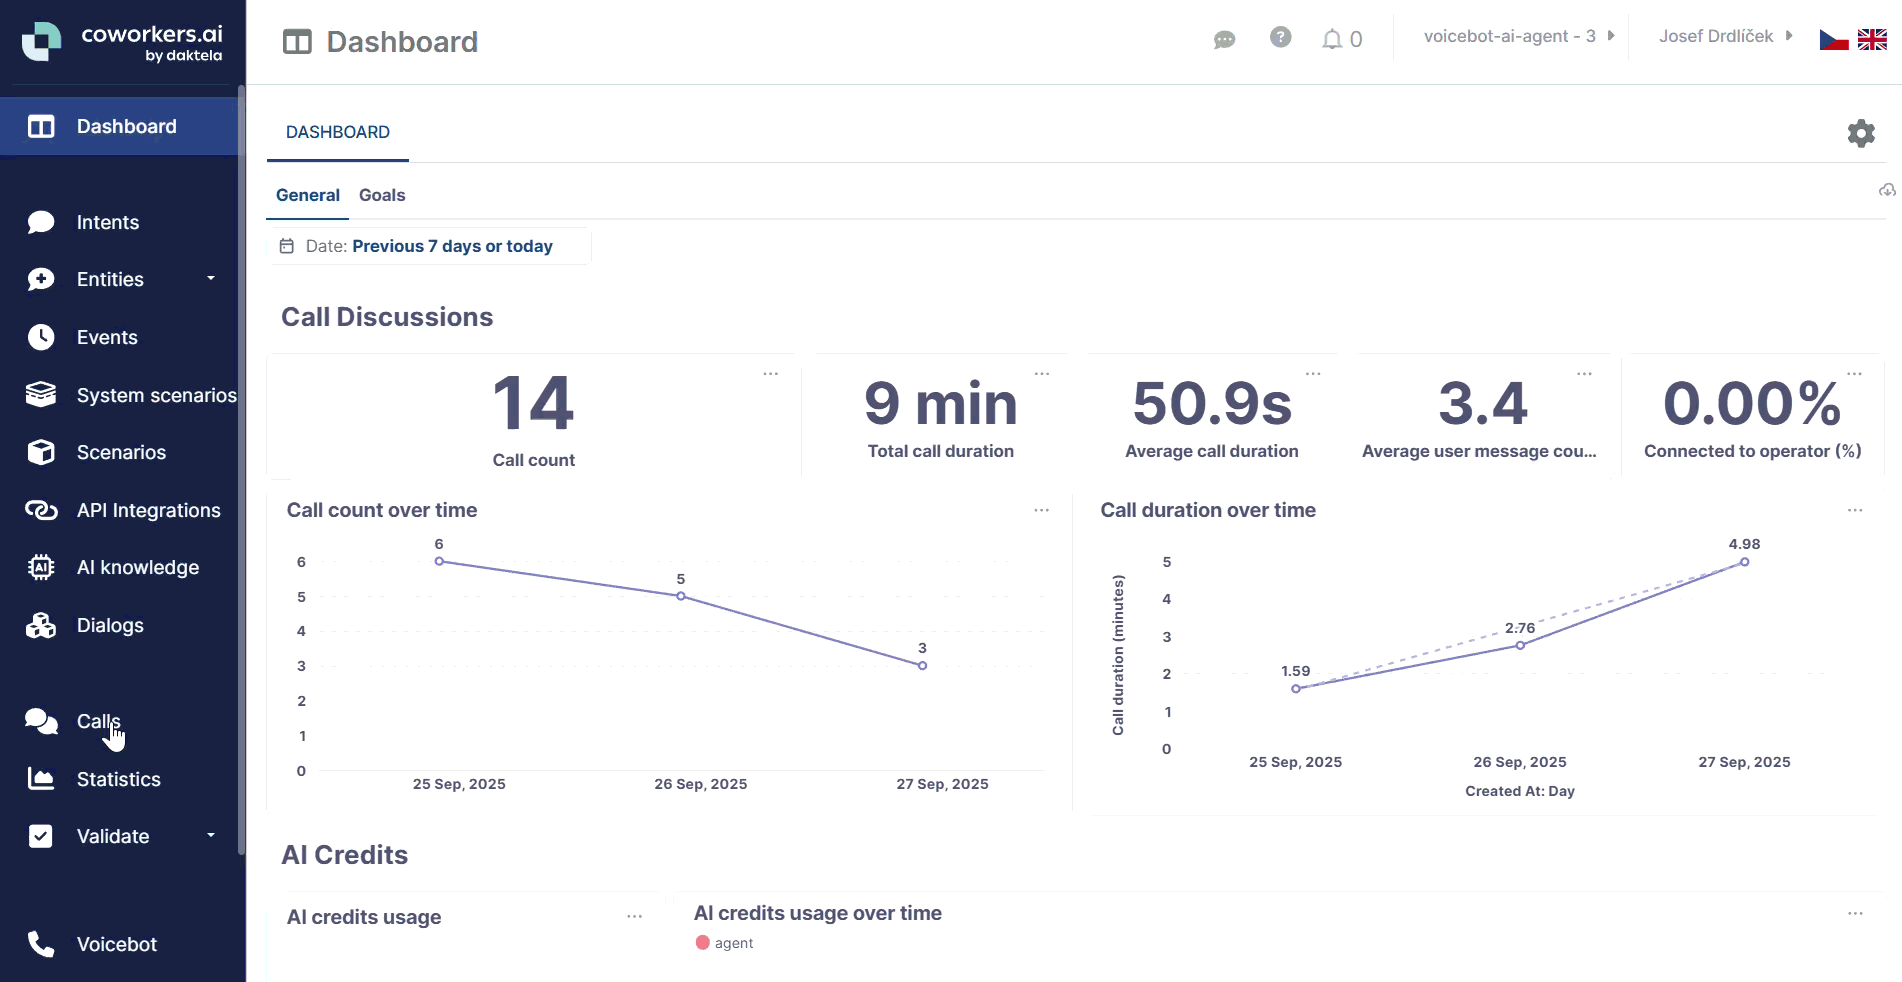1902x982 pixels.
Task: Open the notifications bell icon
Action: pos(1332,39)
